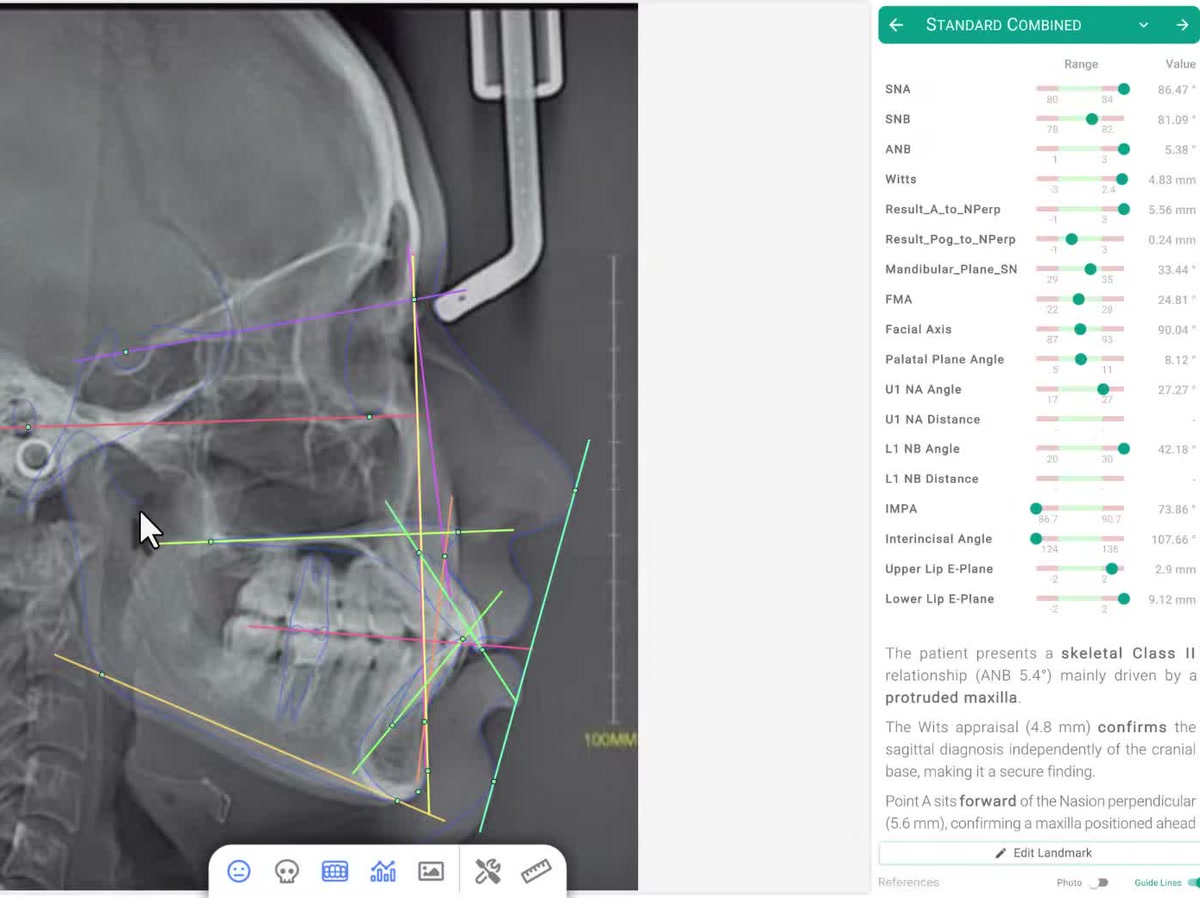Select the Lower Lip E-Plane label
The width and height of the screenshot is (1200, 898).
click(x=940, y=599)
